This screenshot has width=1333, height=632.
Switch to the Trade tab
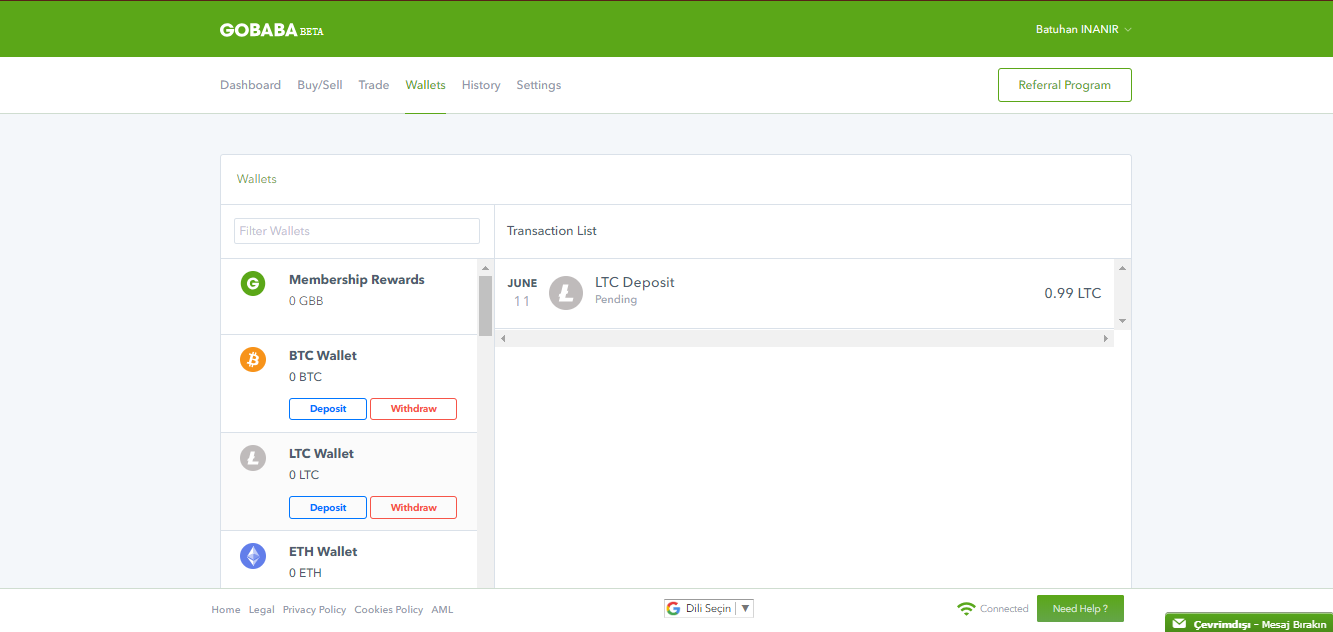click(374, 85)
